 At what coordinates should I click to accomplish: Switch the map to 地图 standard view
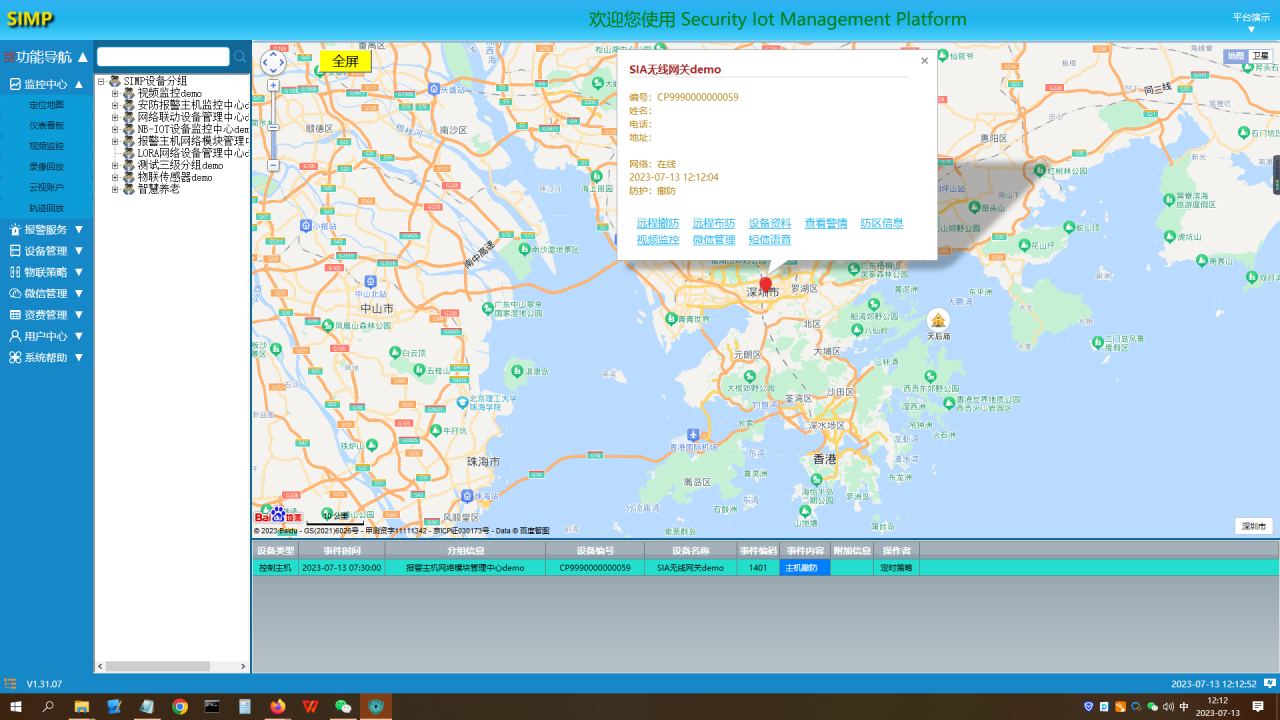point(1236,56)
